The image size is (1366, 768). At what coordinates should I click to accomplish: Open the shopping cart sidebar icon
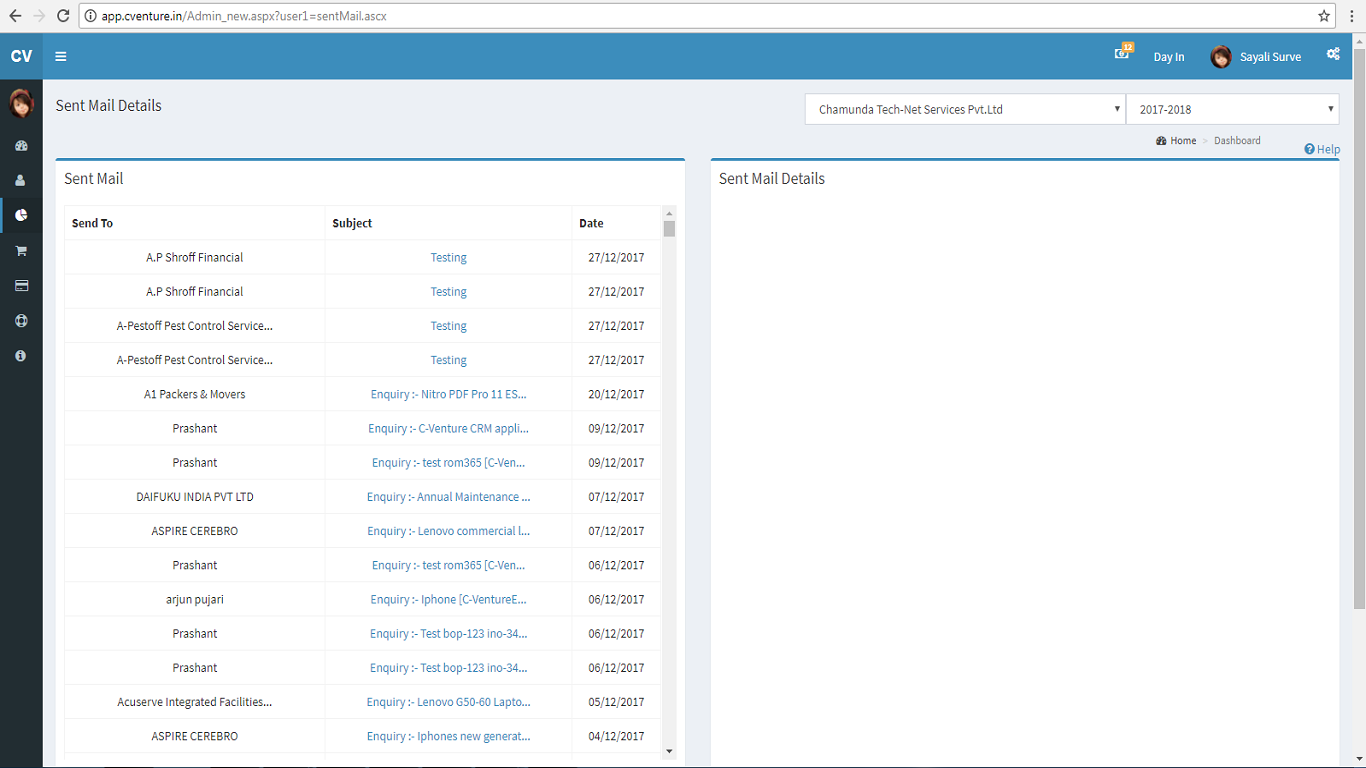coord(21,251)
